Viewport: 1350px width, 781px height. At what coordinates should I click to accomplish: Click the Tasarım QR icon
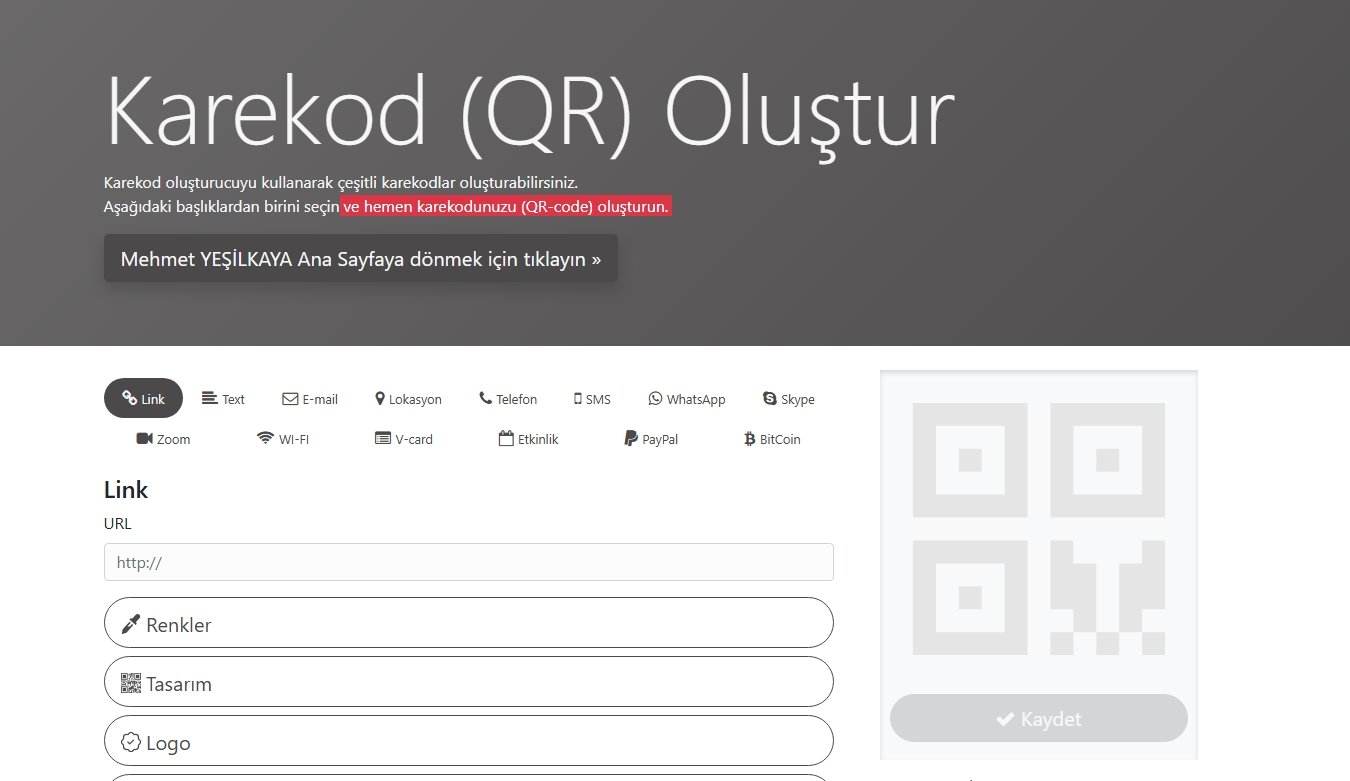click(x=131, y=683)
